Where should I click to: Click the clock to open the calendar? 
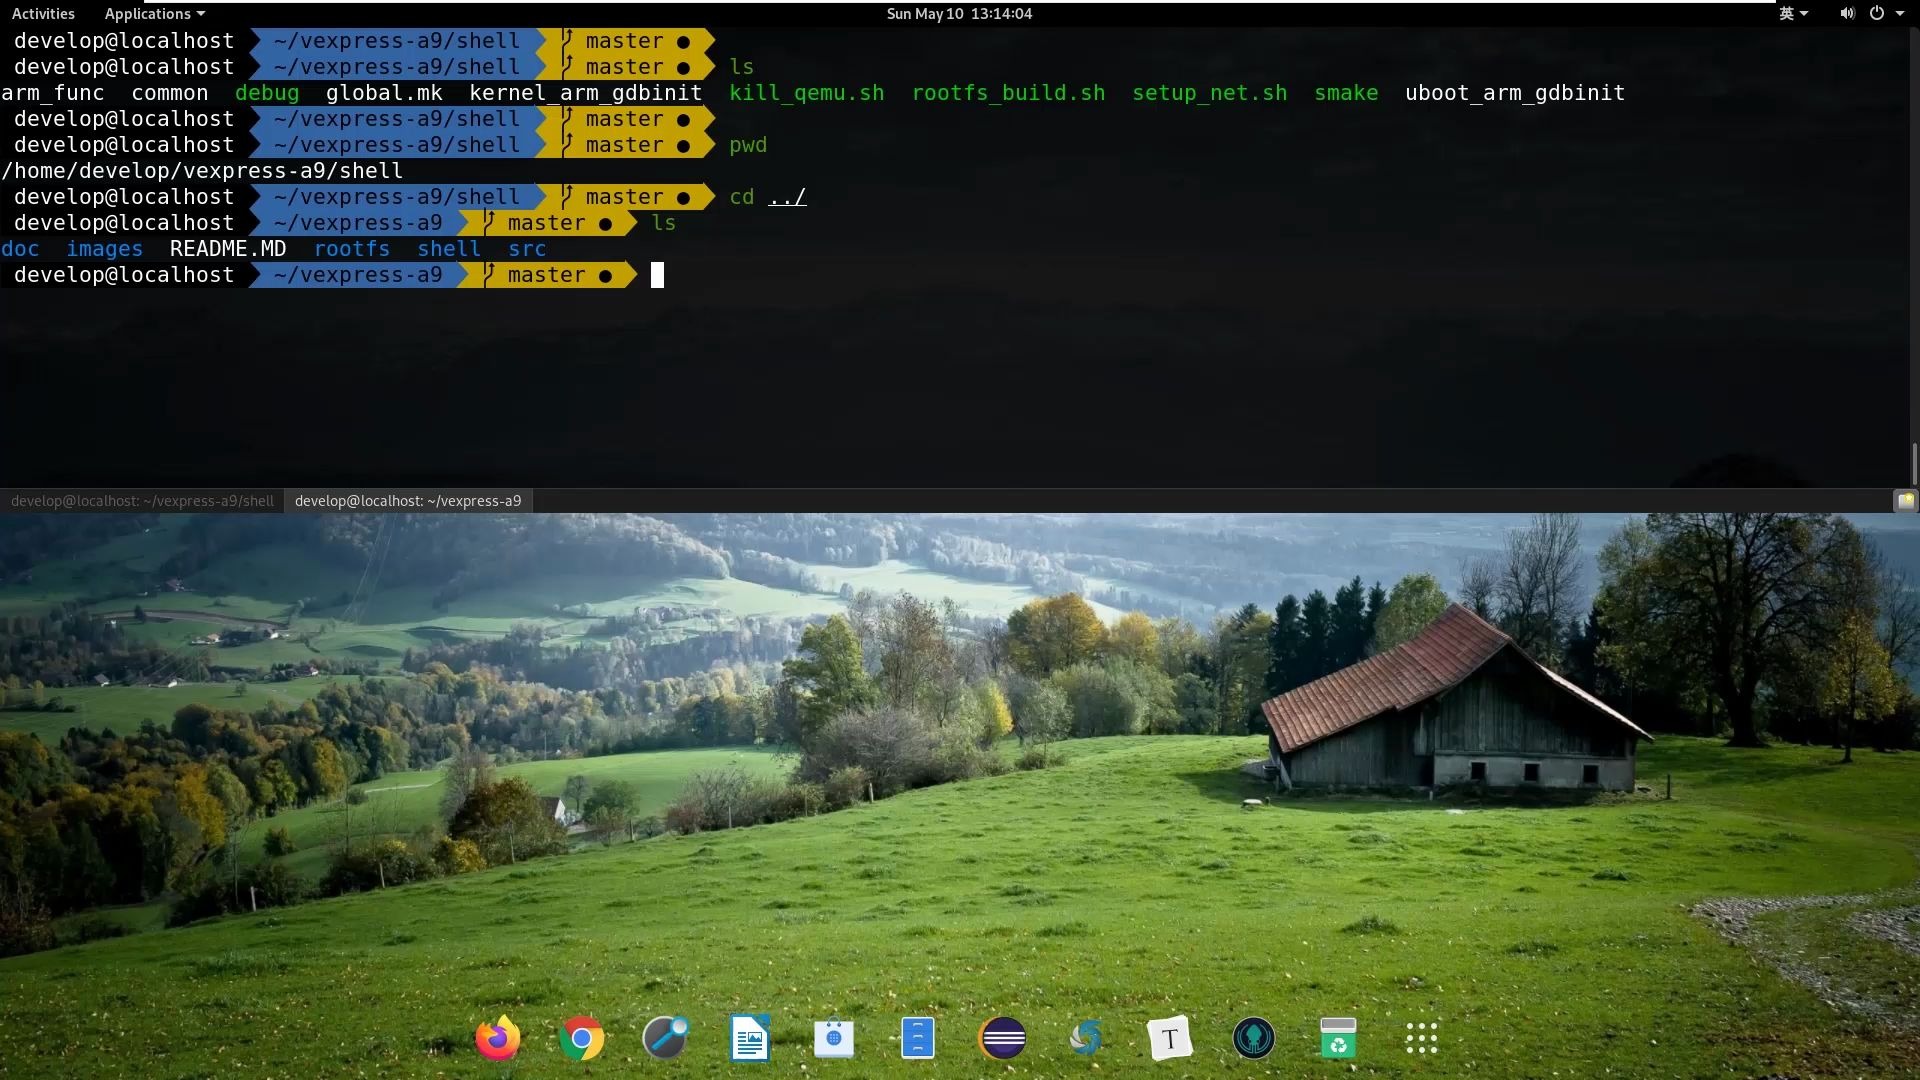(958, 13)
